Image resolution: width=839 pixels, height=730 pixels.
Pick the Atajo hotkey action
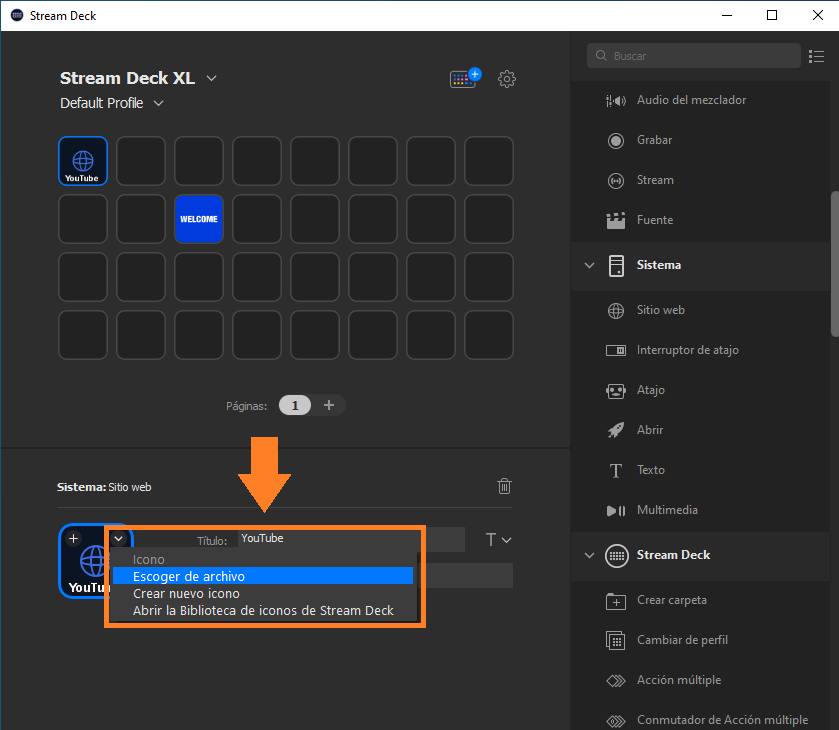(x=650, y=390)
